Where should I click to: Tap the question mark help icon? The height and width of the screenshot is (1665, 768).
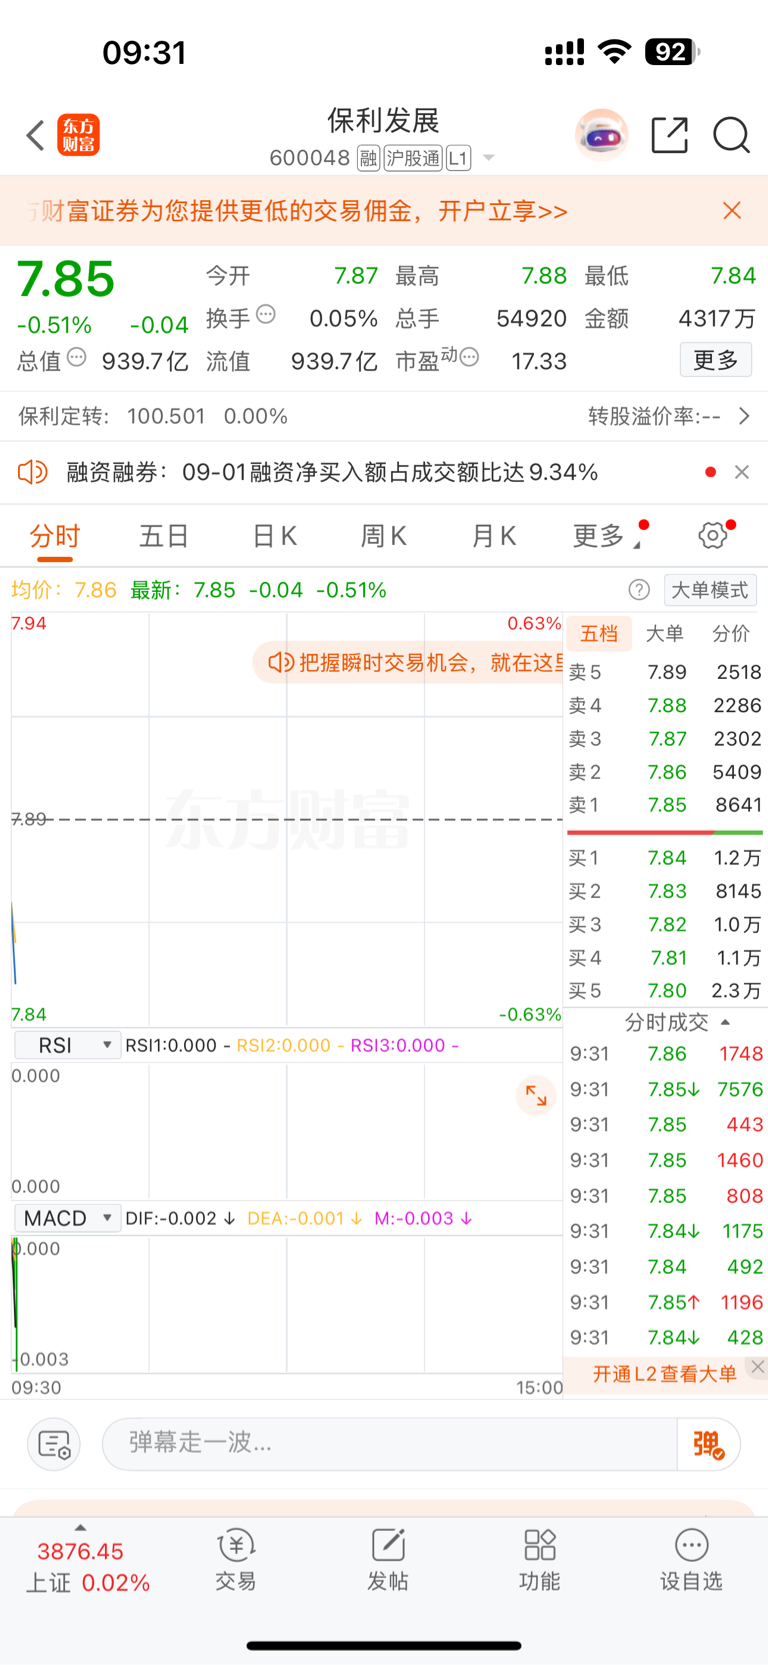639,590
